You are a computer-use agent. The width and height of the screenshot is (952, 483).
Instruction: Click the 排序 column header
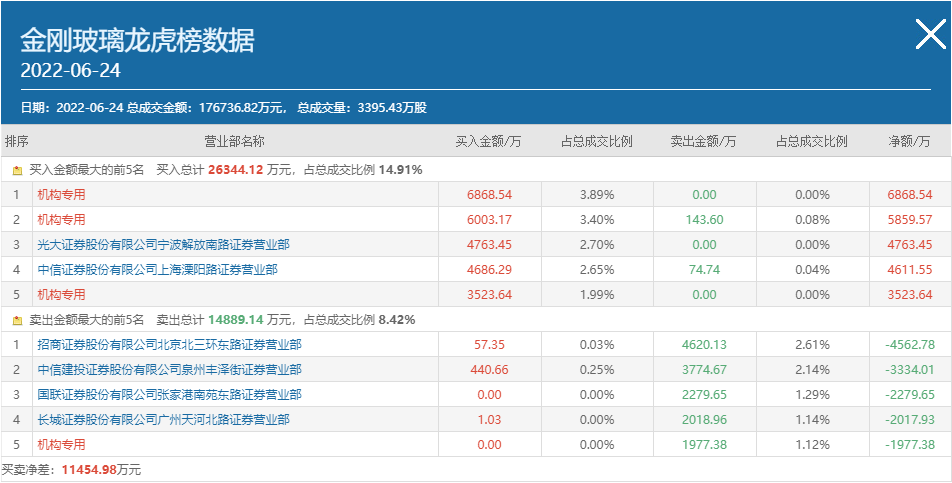pos(17,142)
